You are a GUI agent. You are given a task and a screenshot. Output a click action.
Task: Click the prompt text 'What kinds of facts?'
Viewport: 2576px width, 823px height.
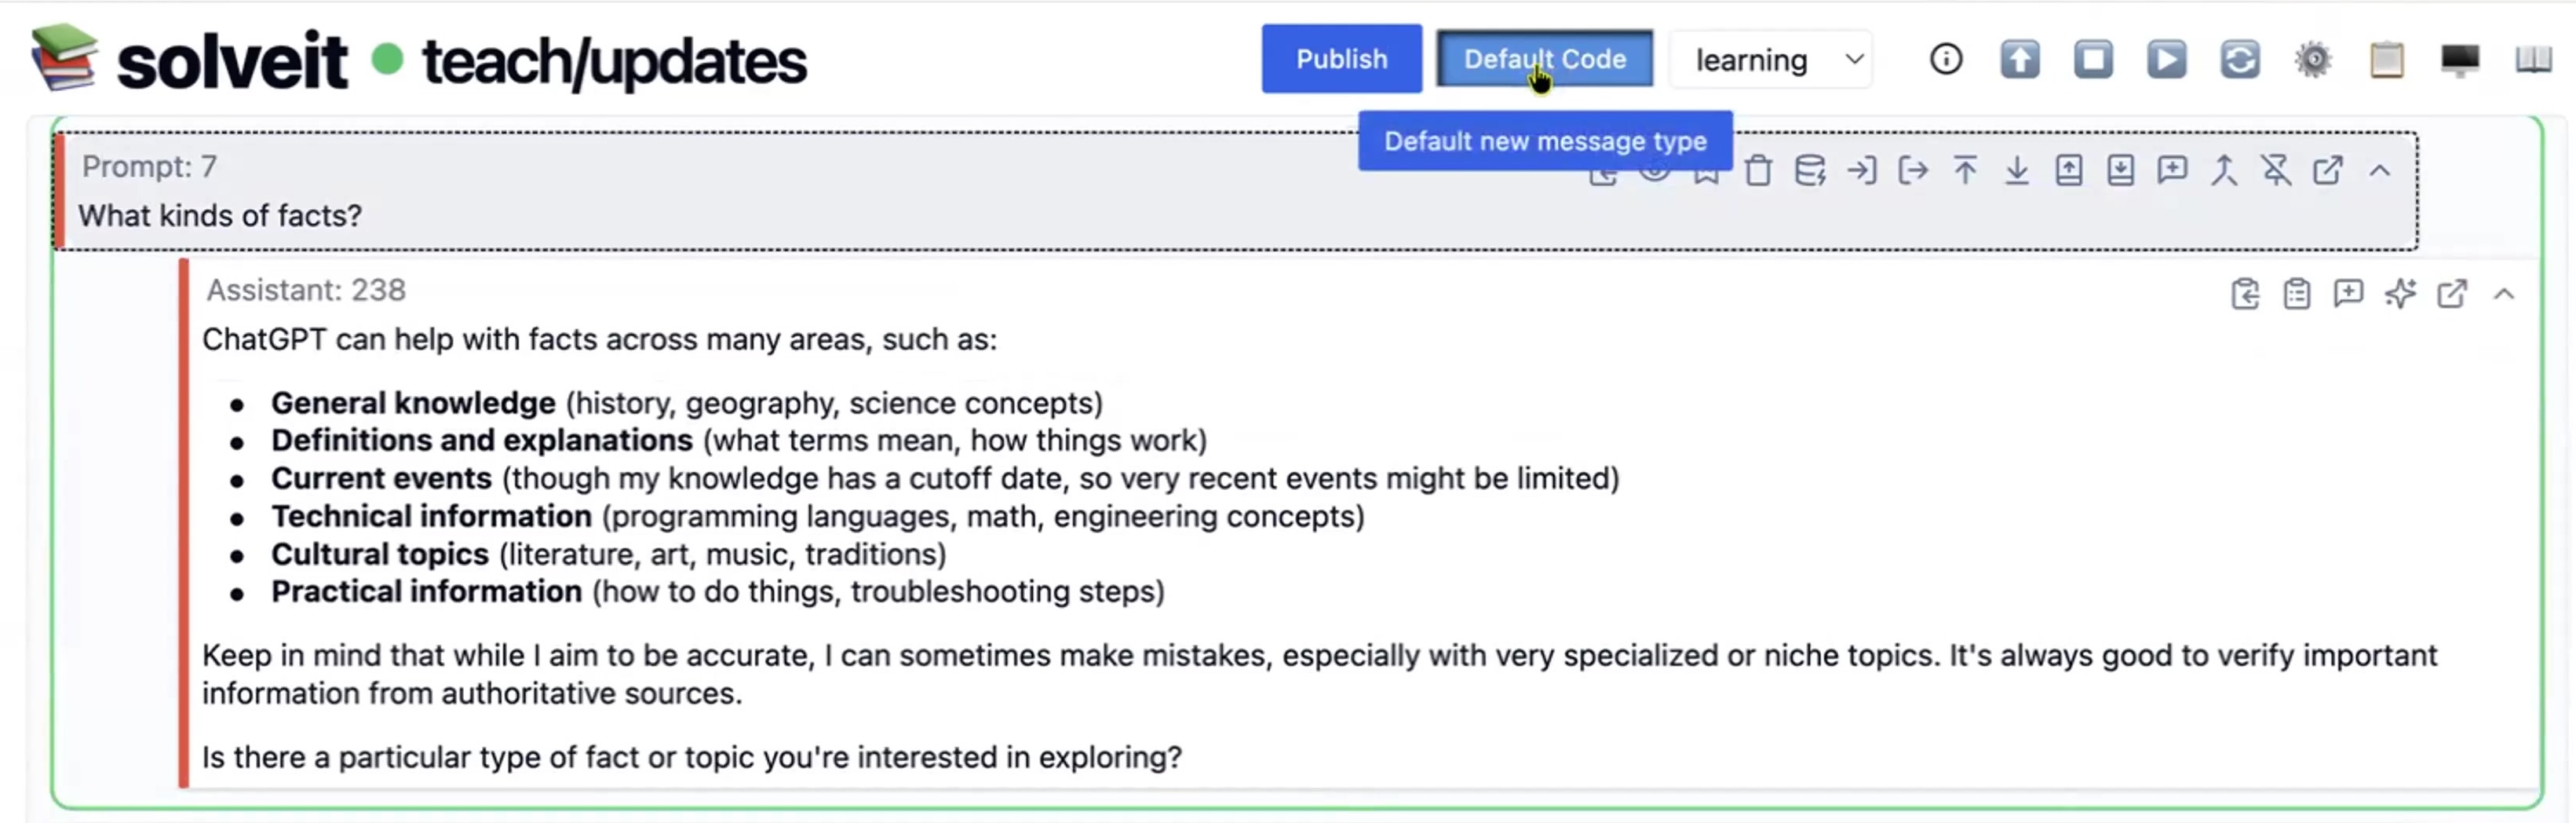(x=220, y=216)
